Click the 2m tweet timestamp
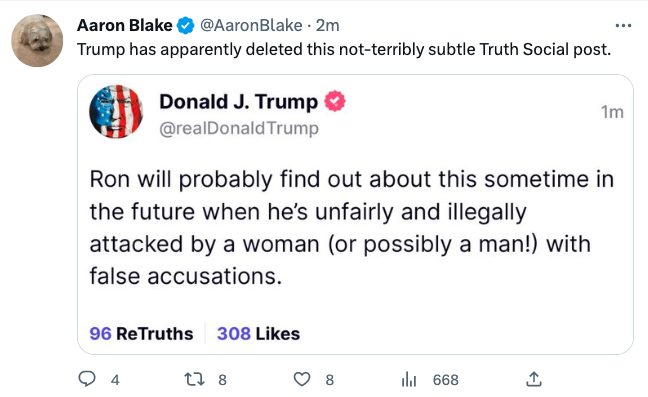 (x=328, y=26)
